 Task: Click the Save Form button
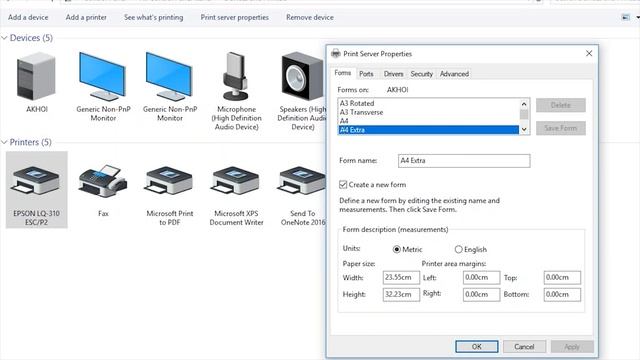(561, 128)
